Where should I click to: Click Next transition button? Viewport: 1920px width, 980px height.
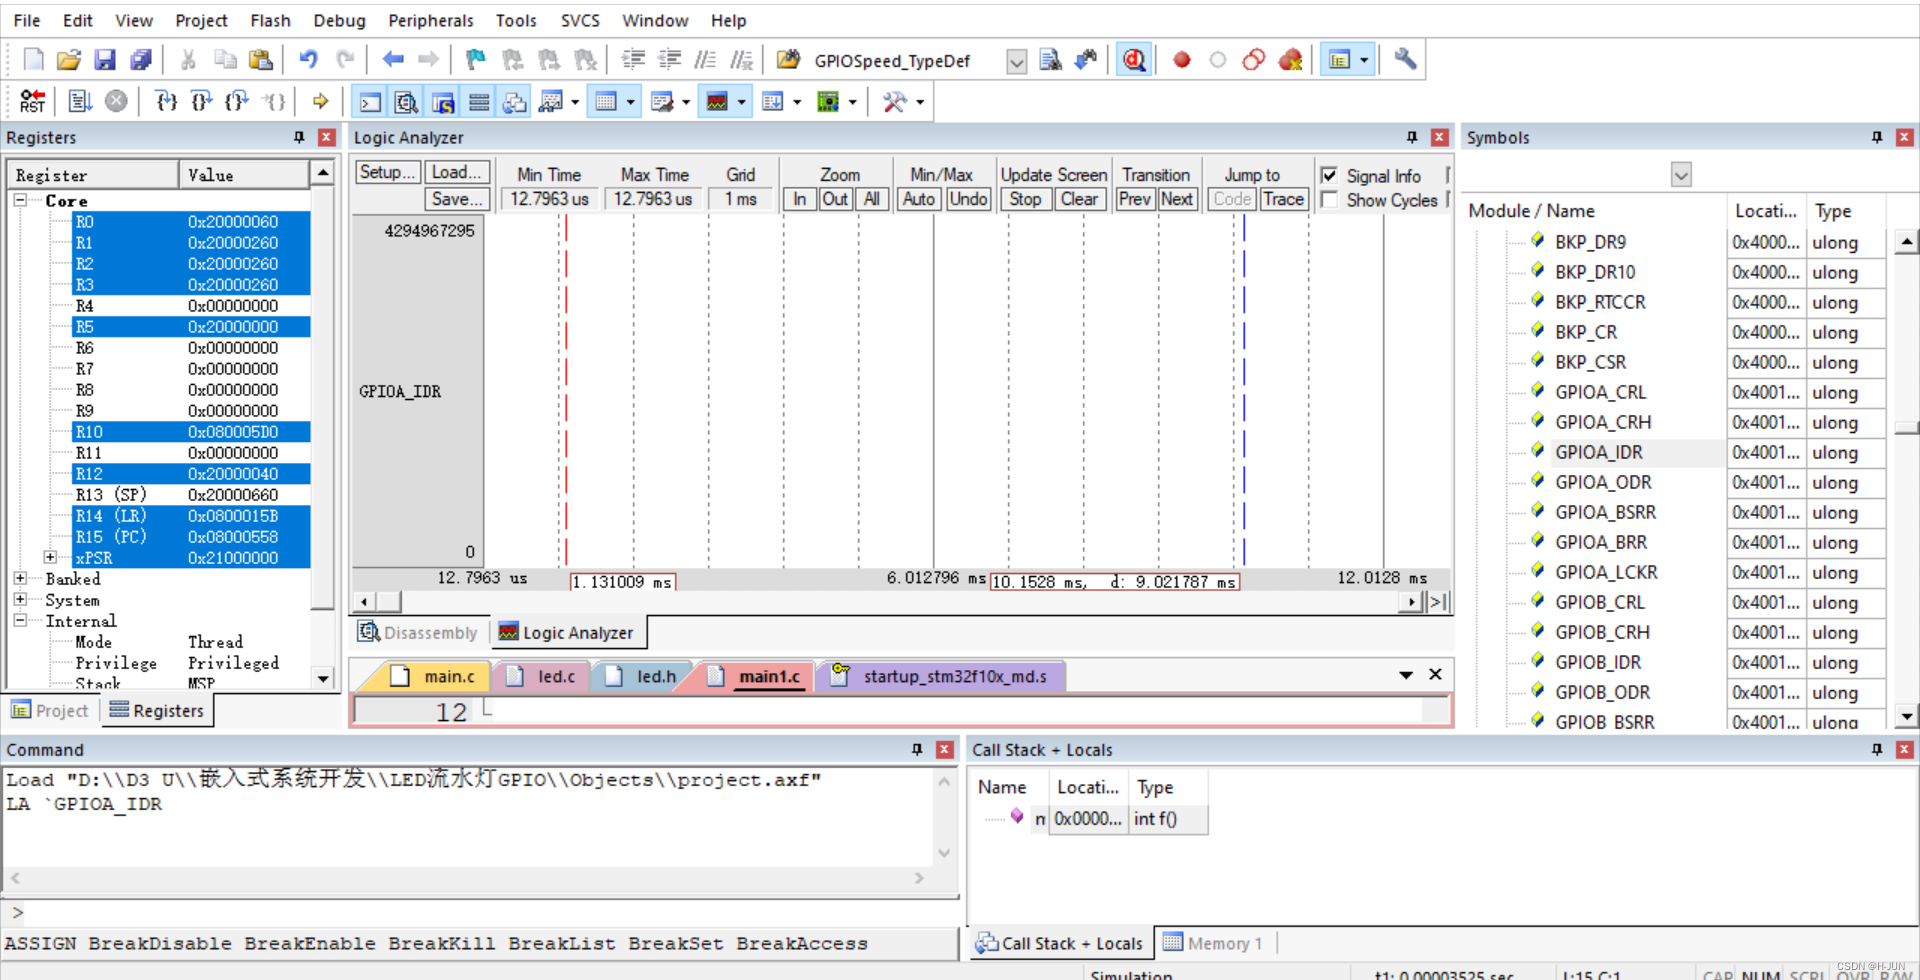tap(1177, 199)
